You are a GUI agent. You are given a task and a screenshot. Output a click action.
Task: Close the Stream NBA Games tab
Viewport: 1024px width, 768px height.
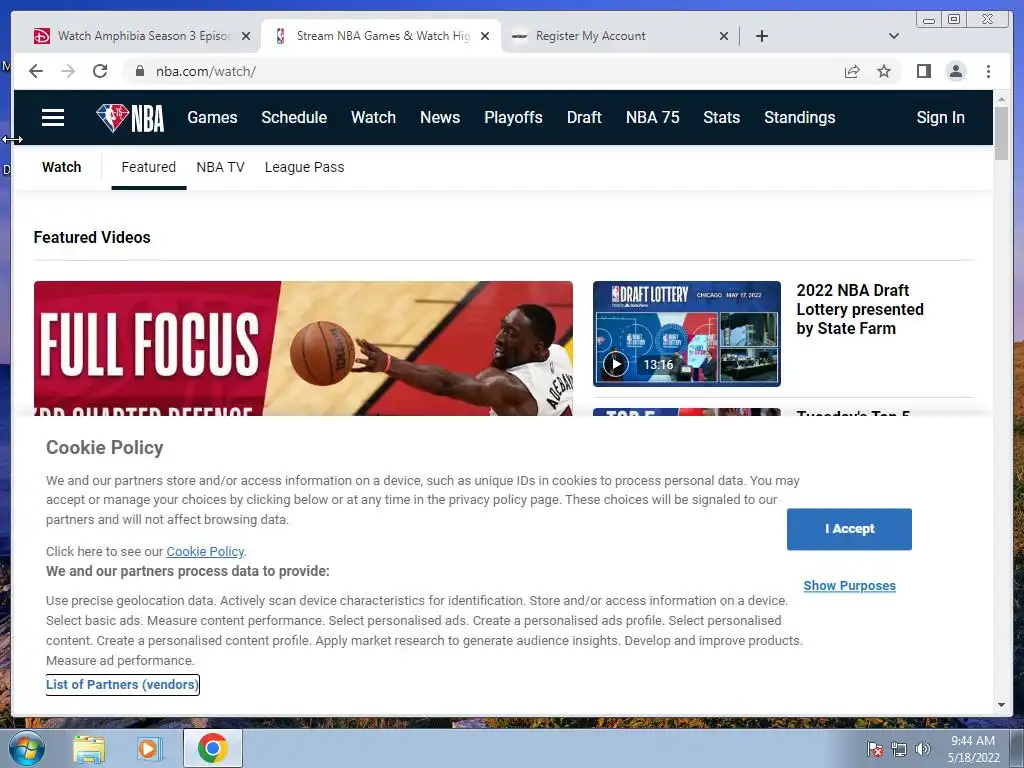click(485, 36)
